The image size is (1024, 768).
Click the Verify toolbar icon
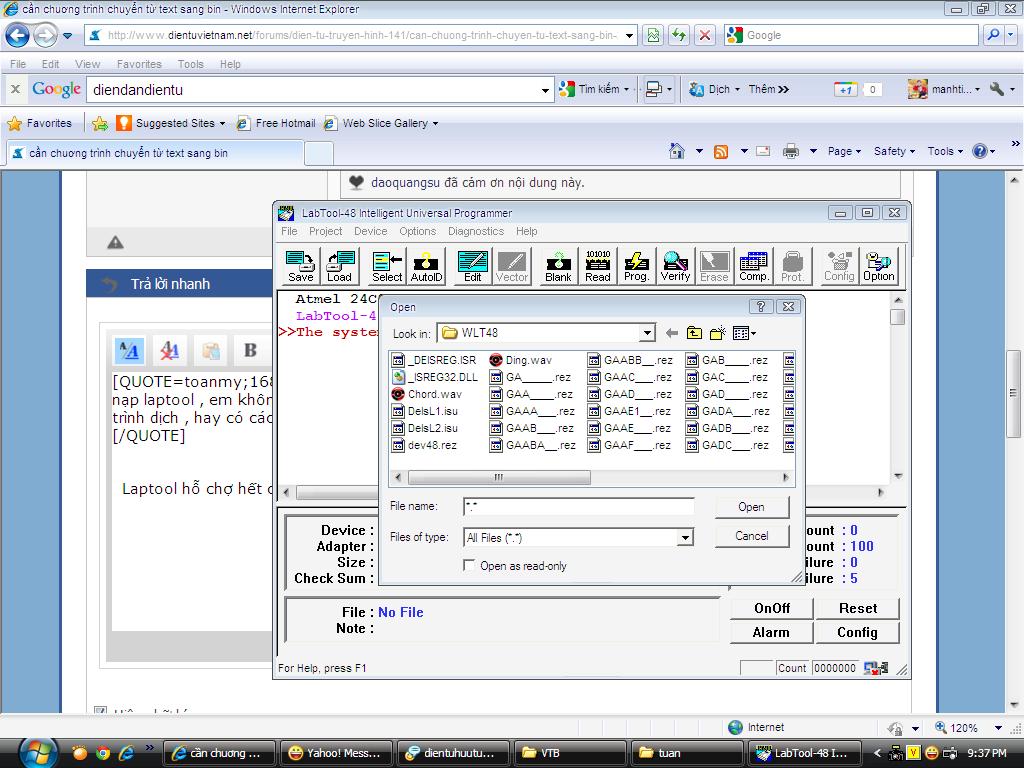point(675,266)
